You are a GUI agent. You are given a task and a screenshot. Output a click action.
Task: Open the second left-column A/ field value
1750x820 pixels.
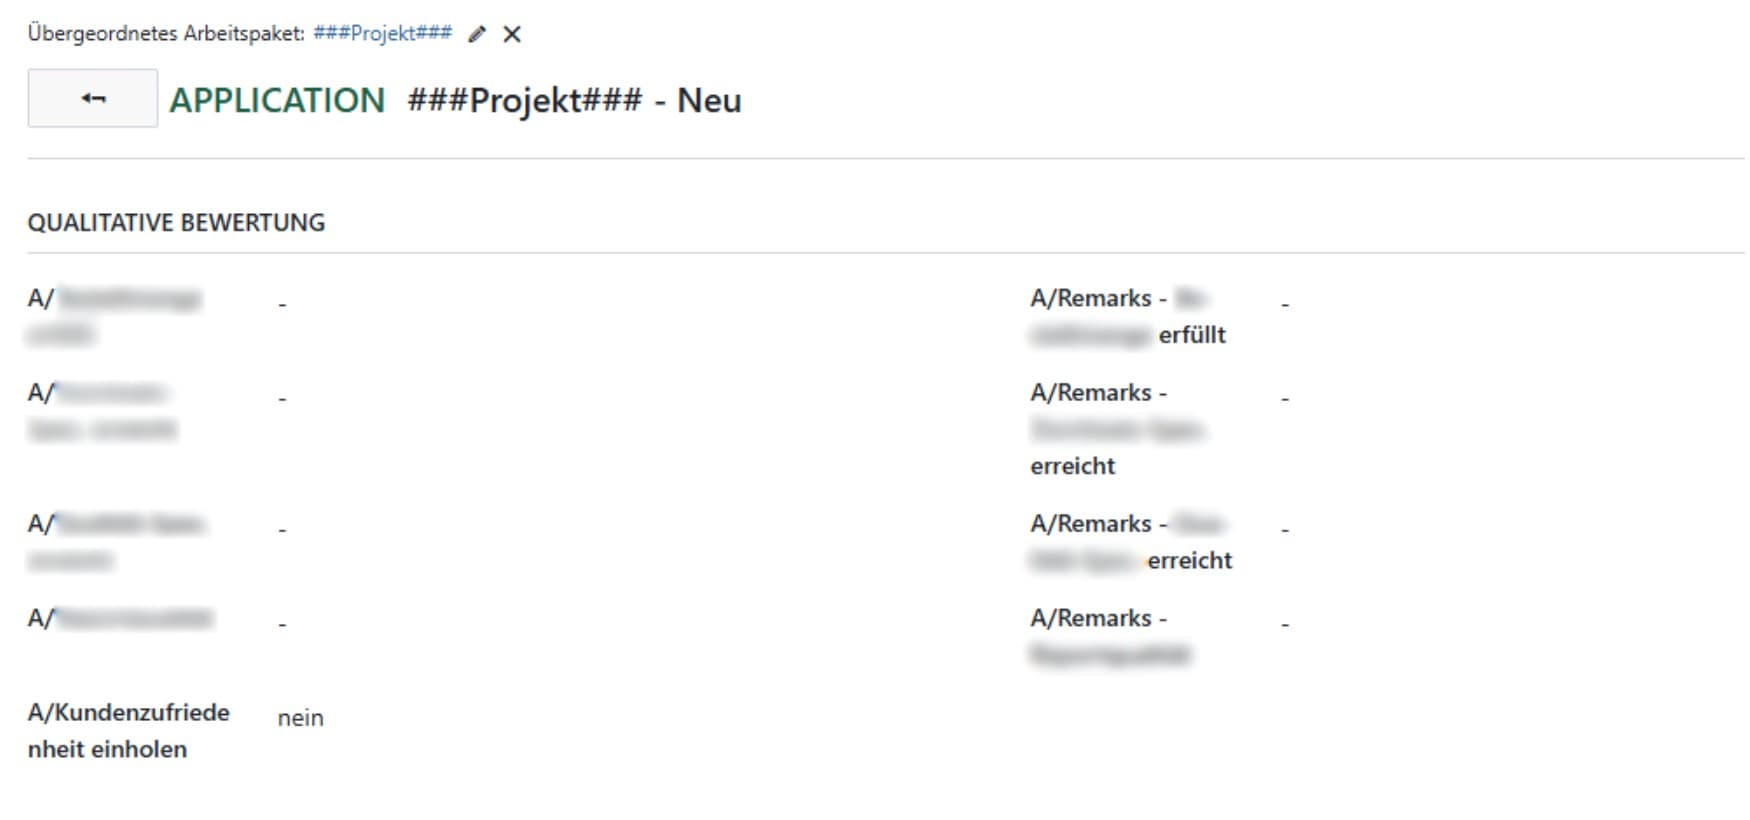[x=283, y=398]
